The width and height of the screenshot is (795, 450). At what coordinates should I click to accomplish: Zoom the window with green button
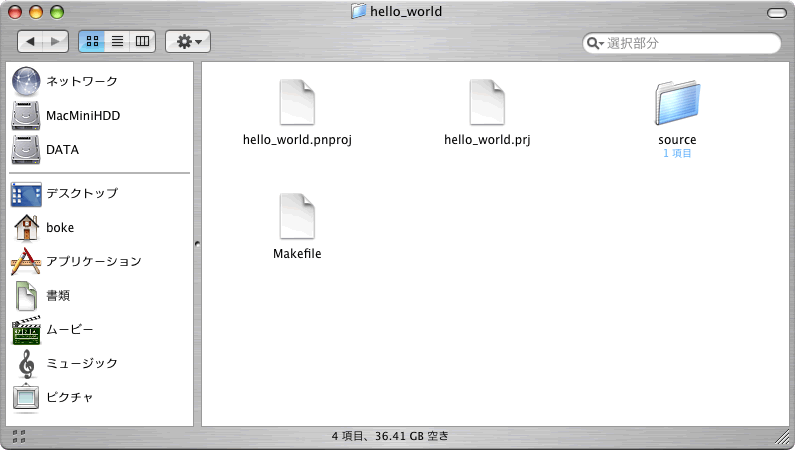coord(57,12)
